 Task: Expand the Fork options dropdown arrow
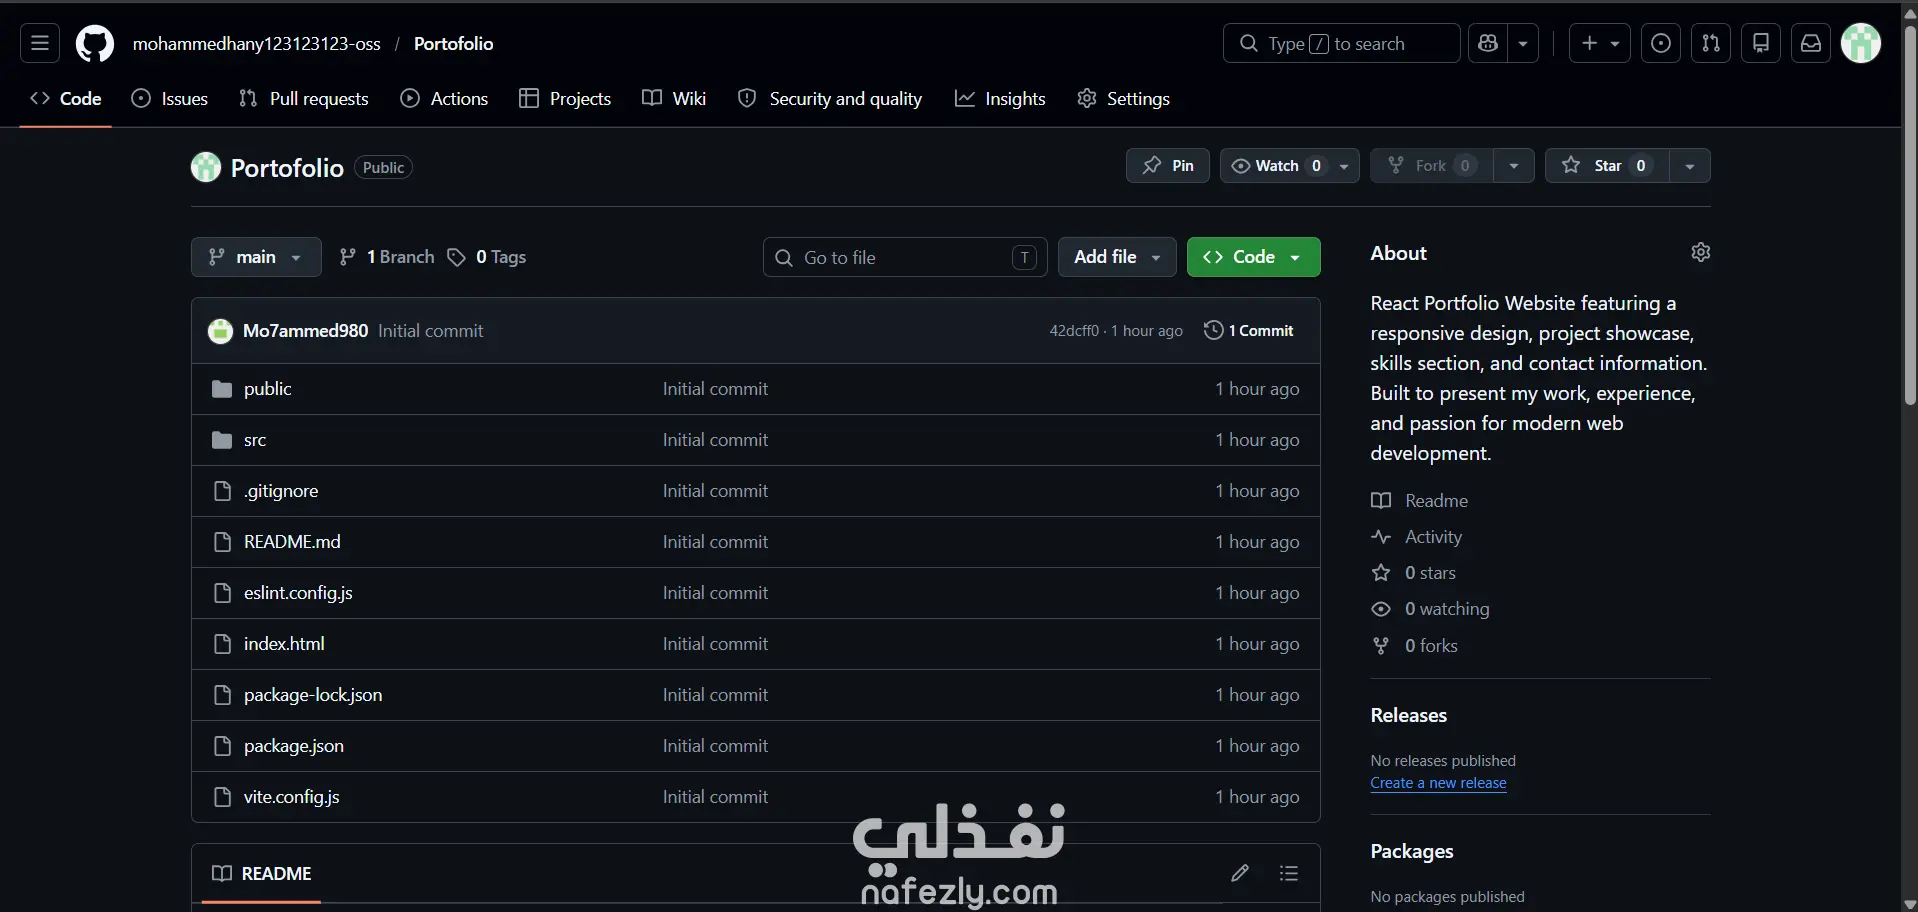(1514, 166)
